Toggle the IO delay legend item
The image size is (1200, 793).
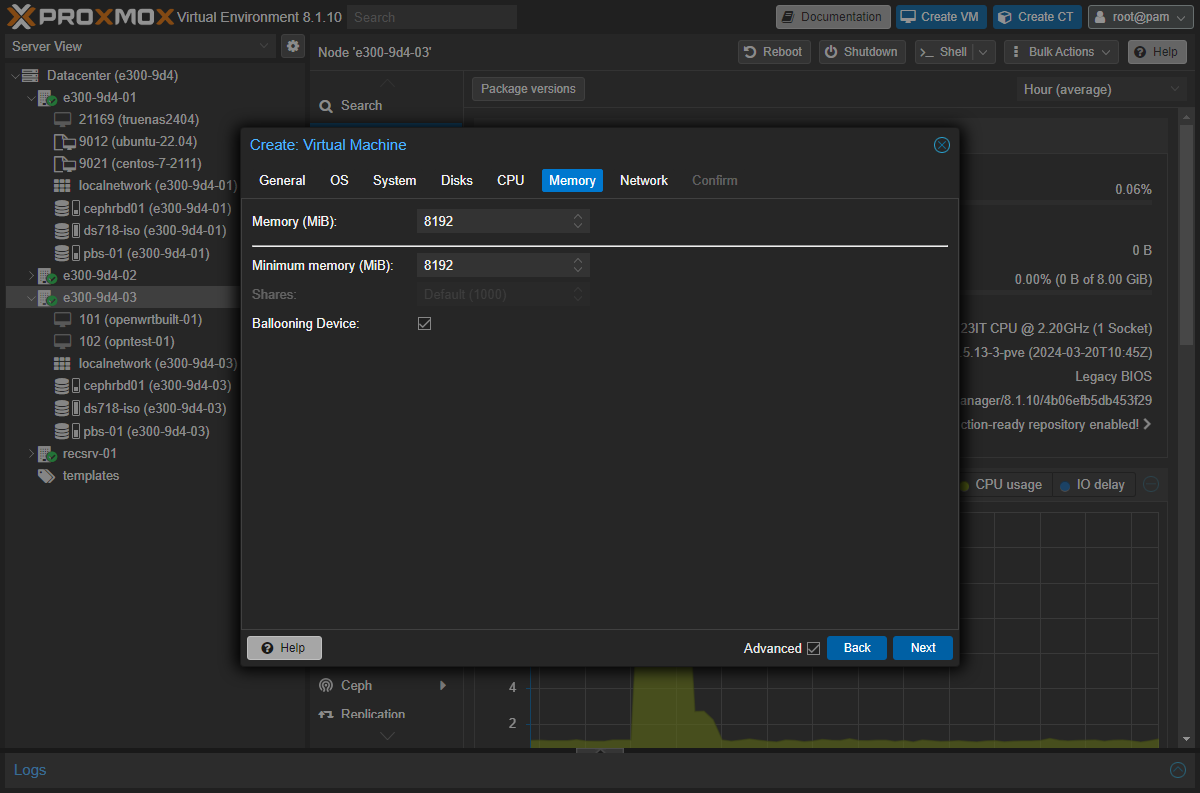1092,485
